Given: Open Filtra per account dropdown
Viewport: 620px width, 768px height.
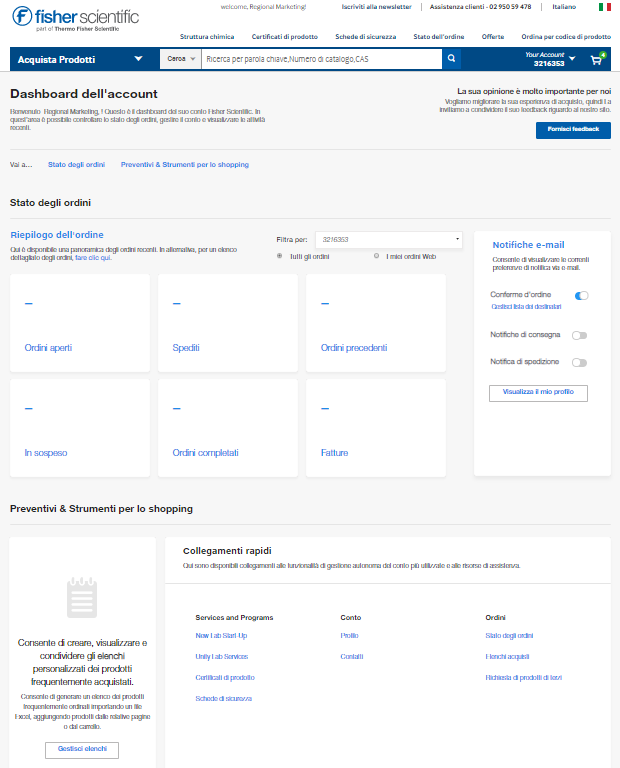Looking at the screenshot, I should [388, 239].
